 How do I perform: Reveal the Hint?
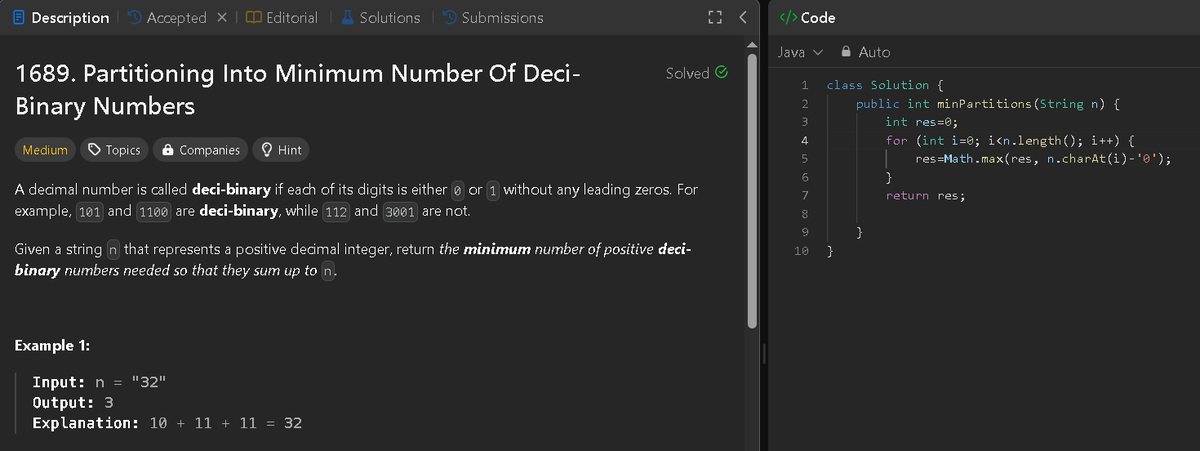pos(281,150)
